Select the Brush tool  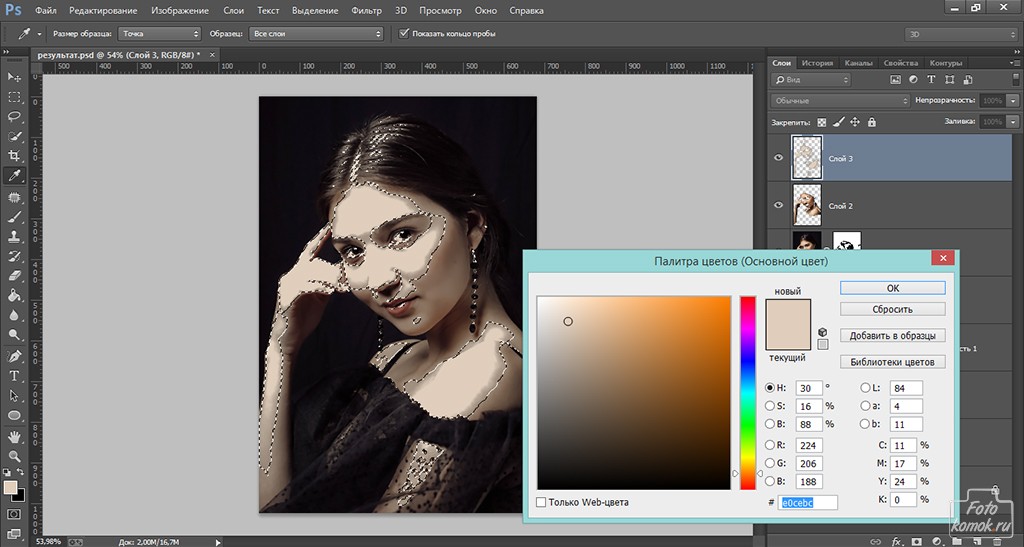(14, 217)
